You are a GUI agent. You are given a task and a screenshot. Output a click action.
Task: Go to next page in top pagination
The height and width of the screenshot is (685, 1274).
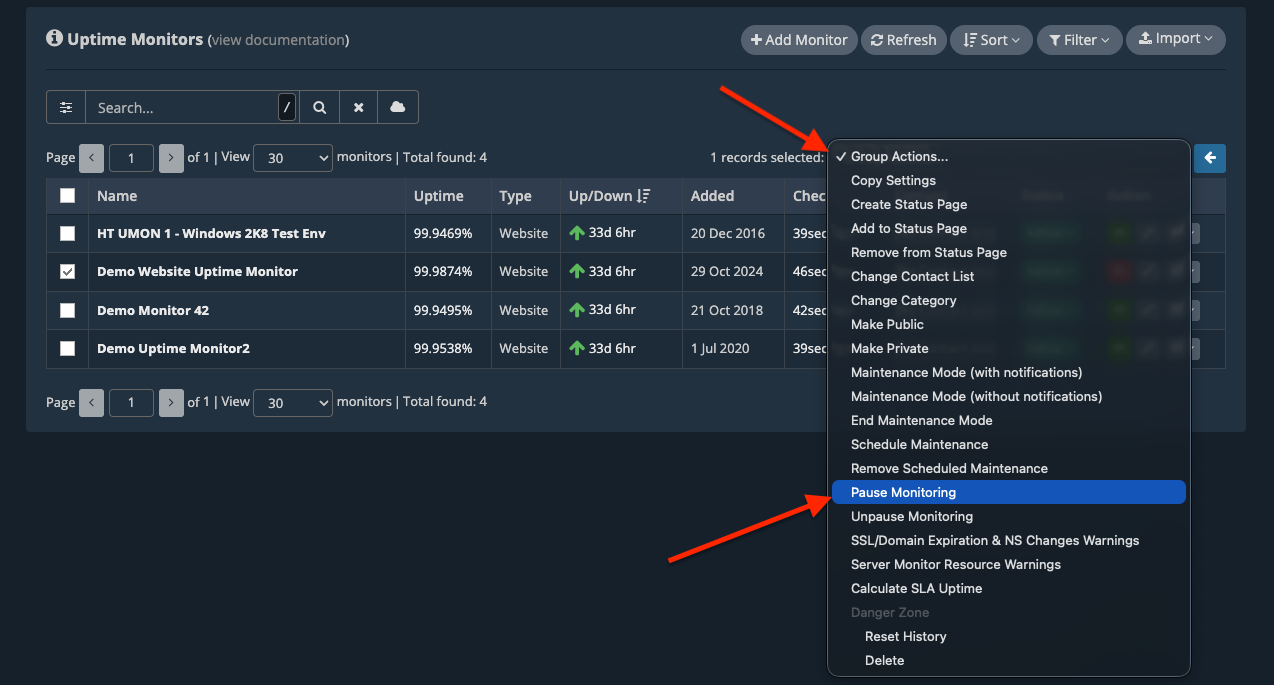(x=171, y=158)
